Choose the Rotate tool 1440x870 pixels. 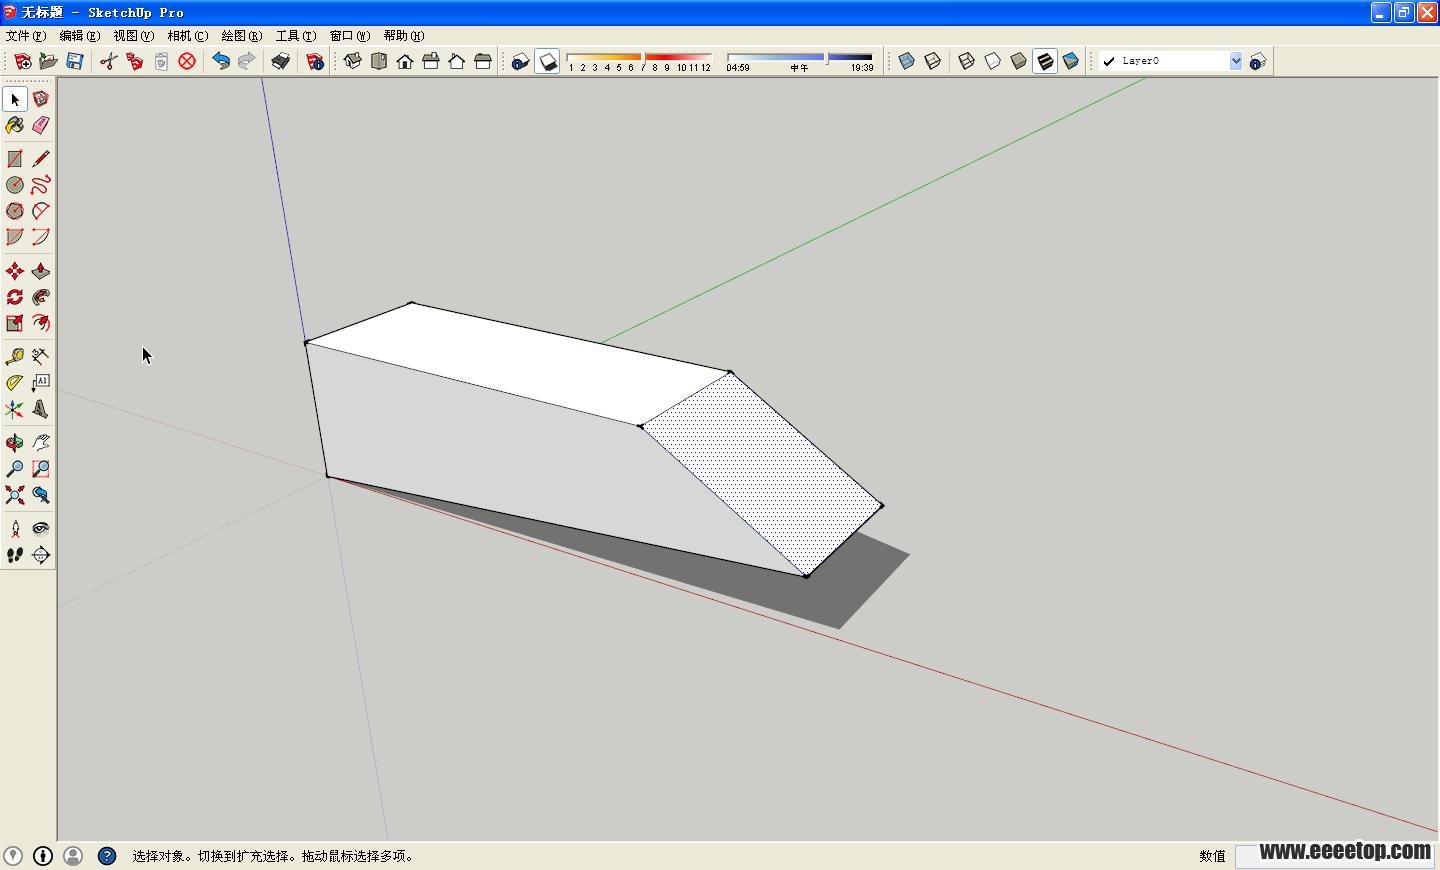click(15, 297)
